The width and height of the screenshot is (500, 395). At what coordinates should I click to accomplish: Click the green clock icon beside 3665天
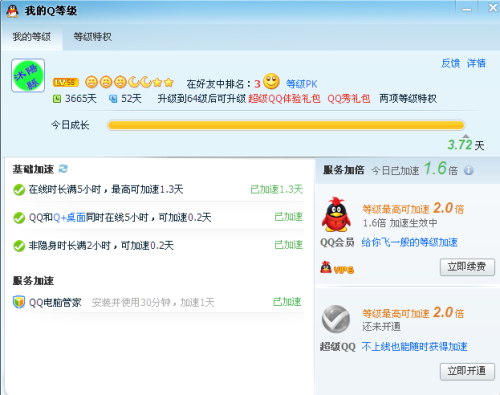pyautogui.click(x=57, y=99)
